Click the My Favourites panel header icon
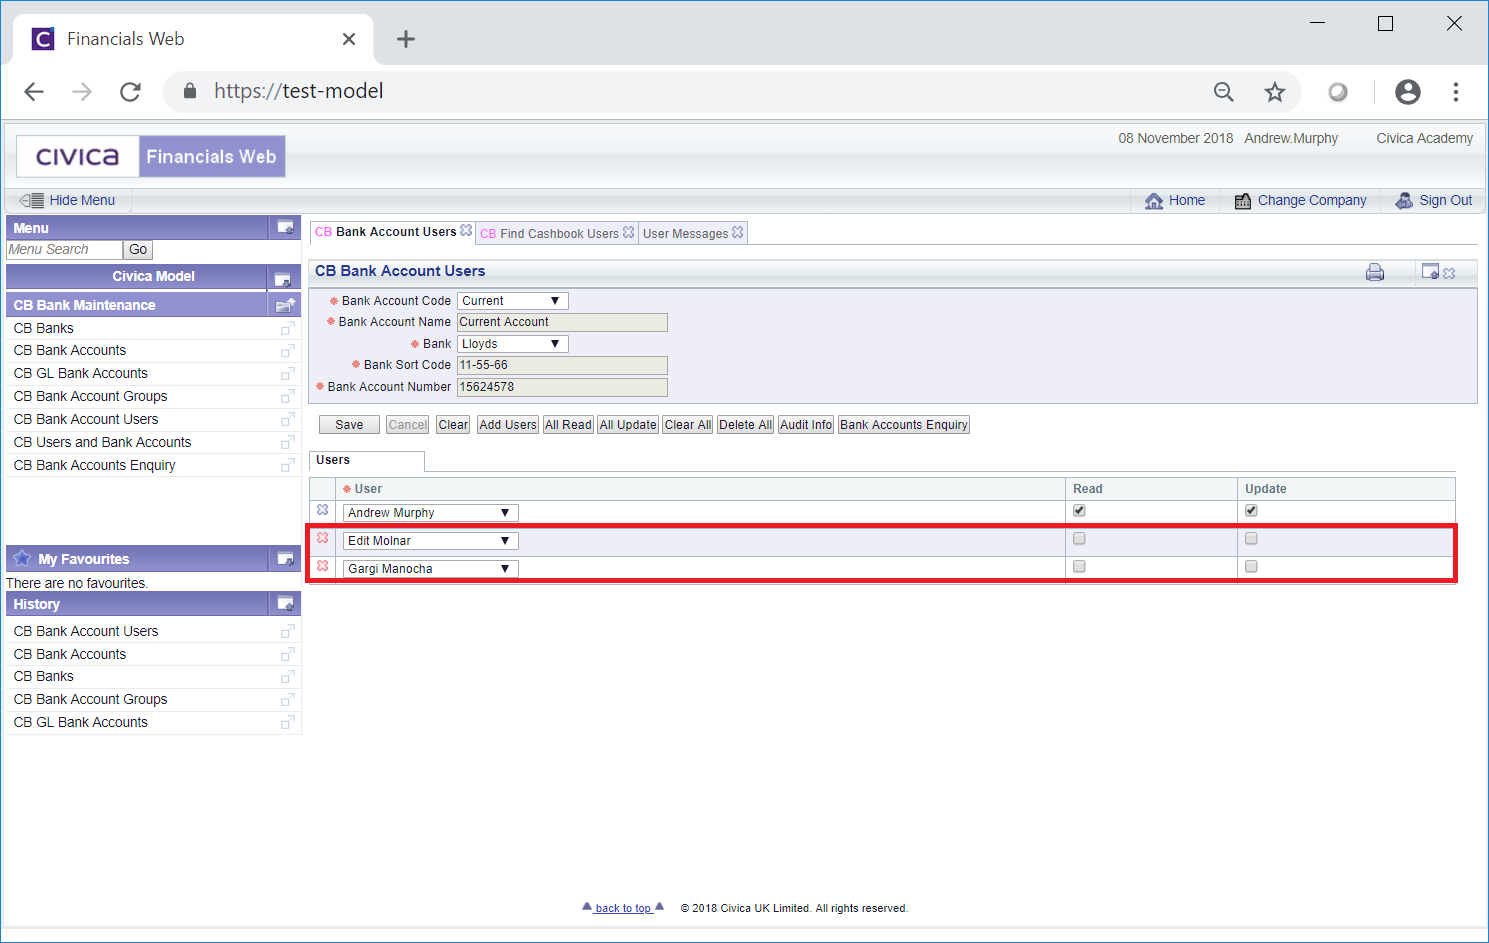This screenshot has width=1489, height=943. (285, 559)
